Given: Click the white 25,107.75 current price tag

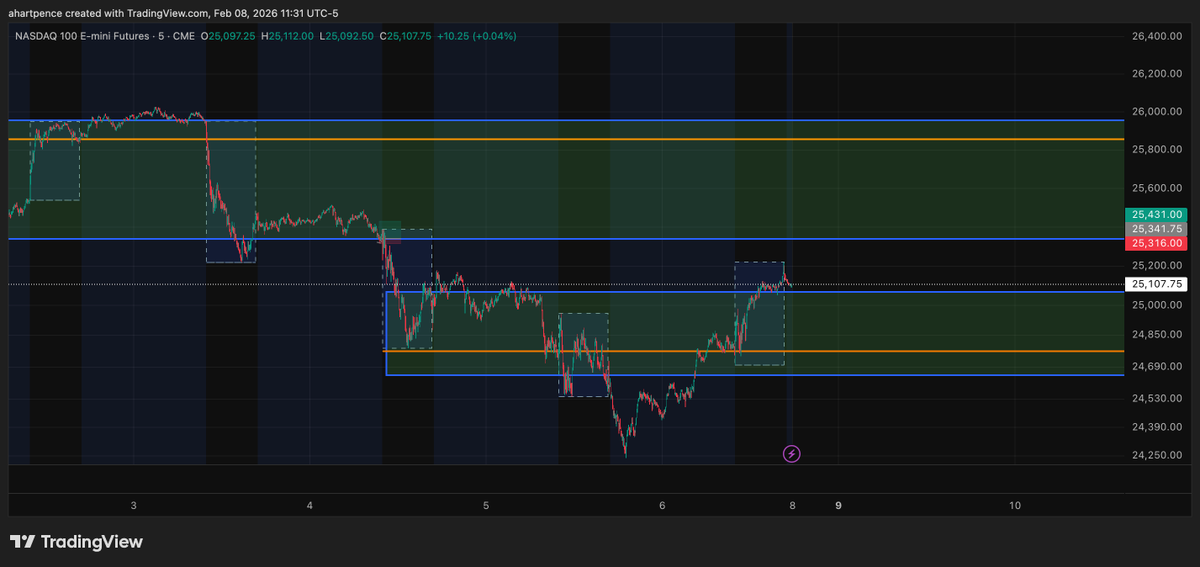Looking at the screenshot, I should (x=1157, y=284).
